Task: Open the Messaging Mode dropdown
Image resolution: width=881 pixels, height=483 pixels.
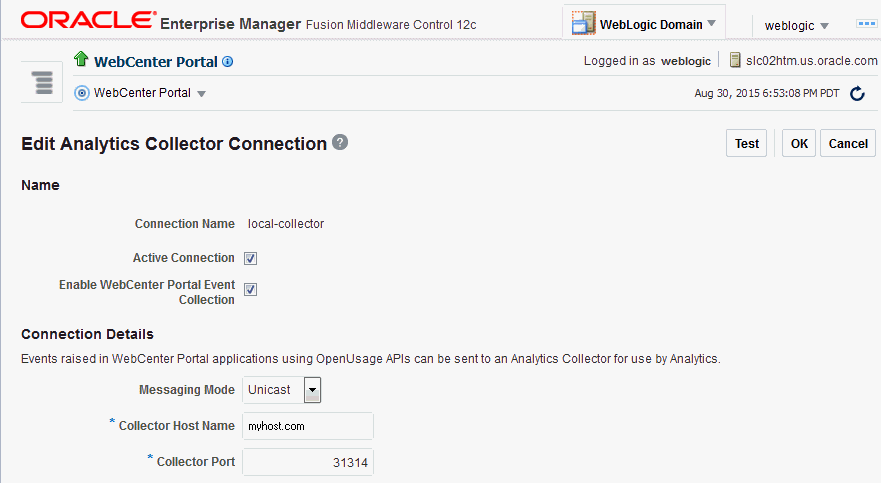Action: [312, 390]
